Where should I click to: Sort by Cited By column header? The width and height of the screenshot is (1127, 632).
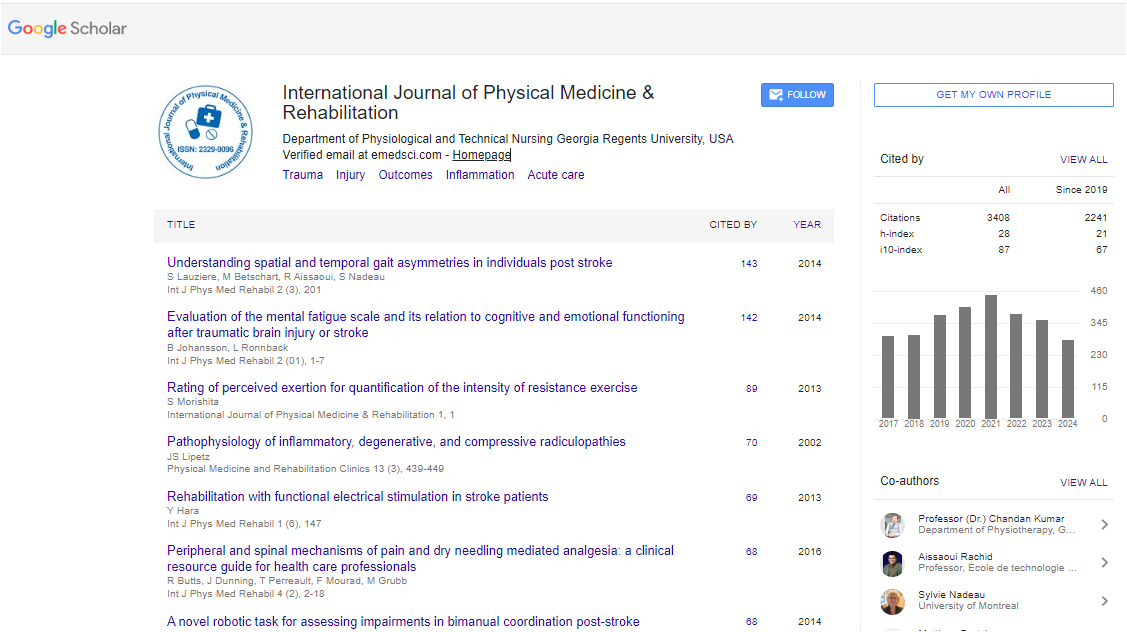[733, 225]
